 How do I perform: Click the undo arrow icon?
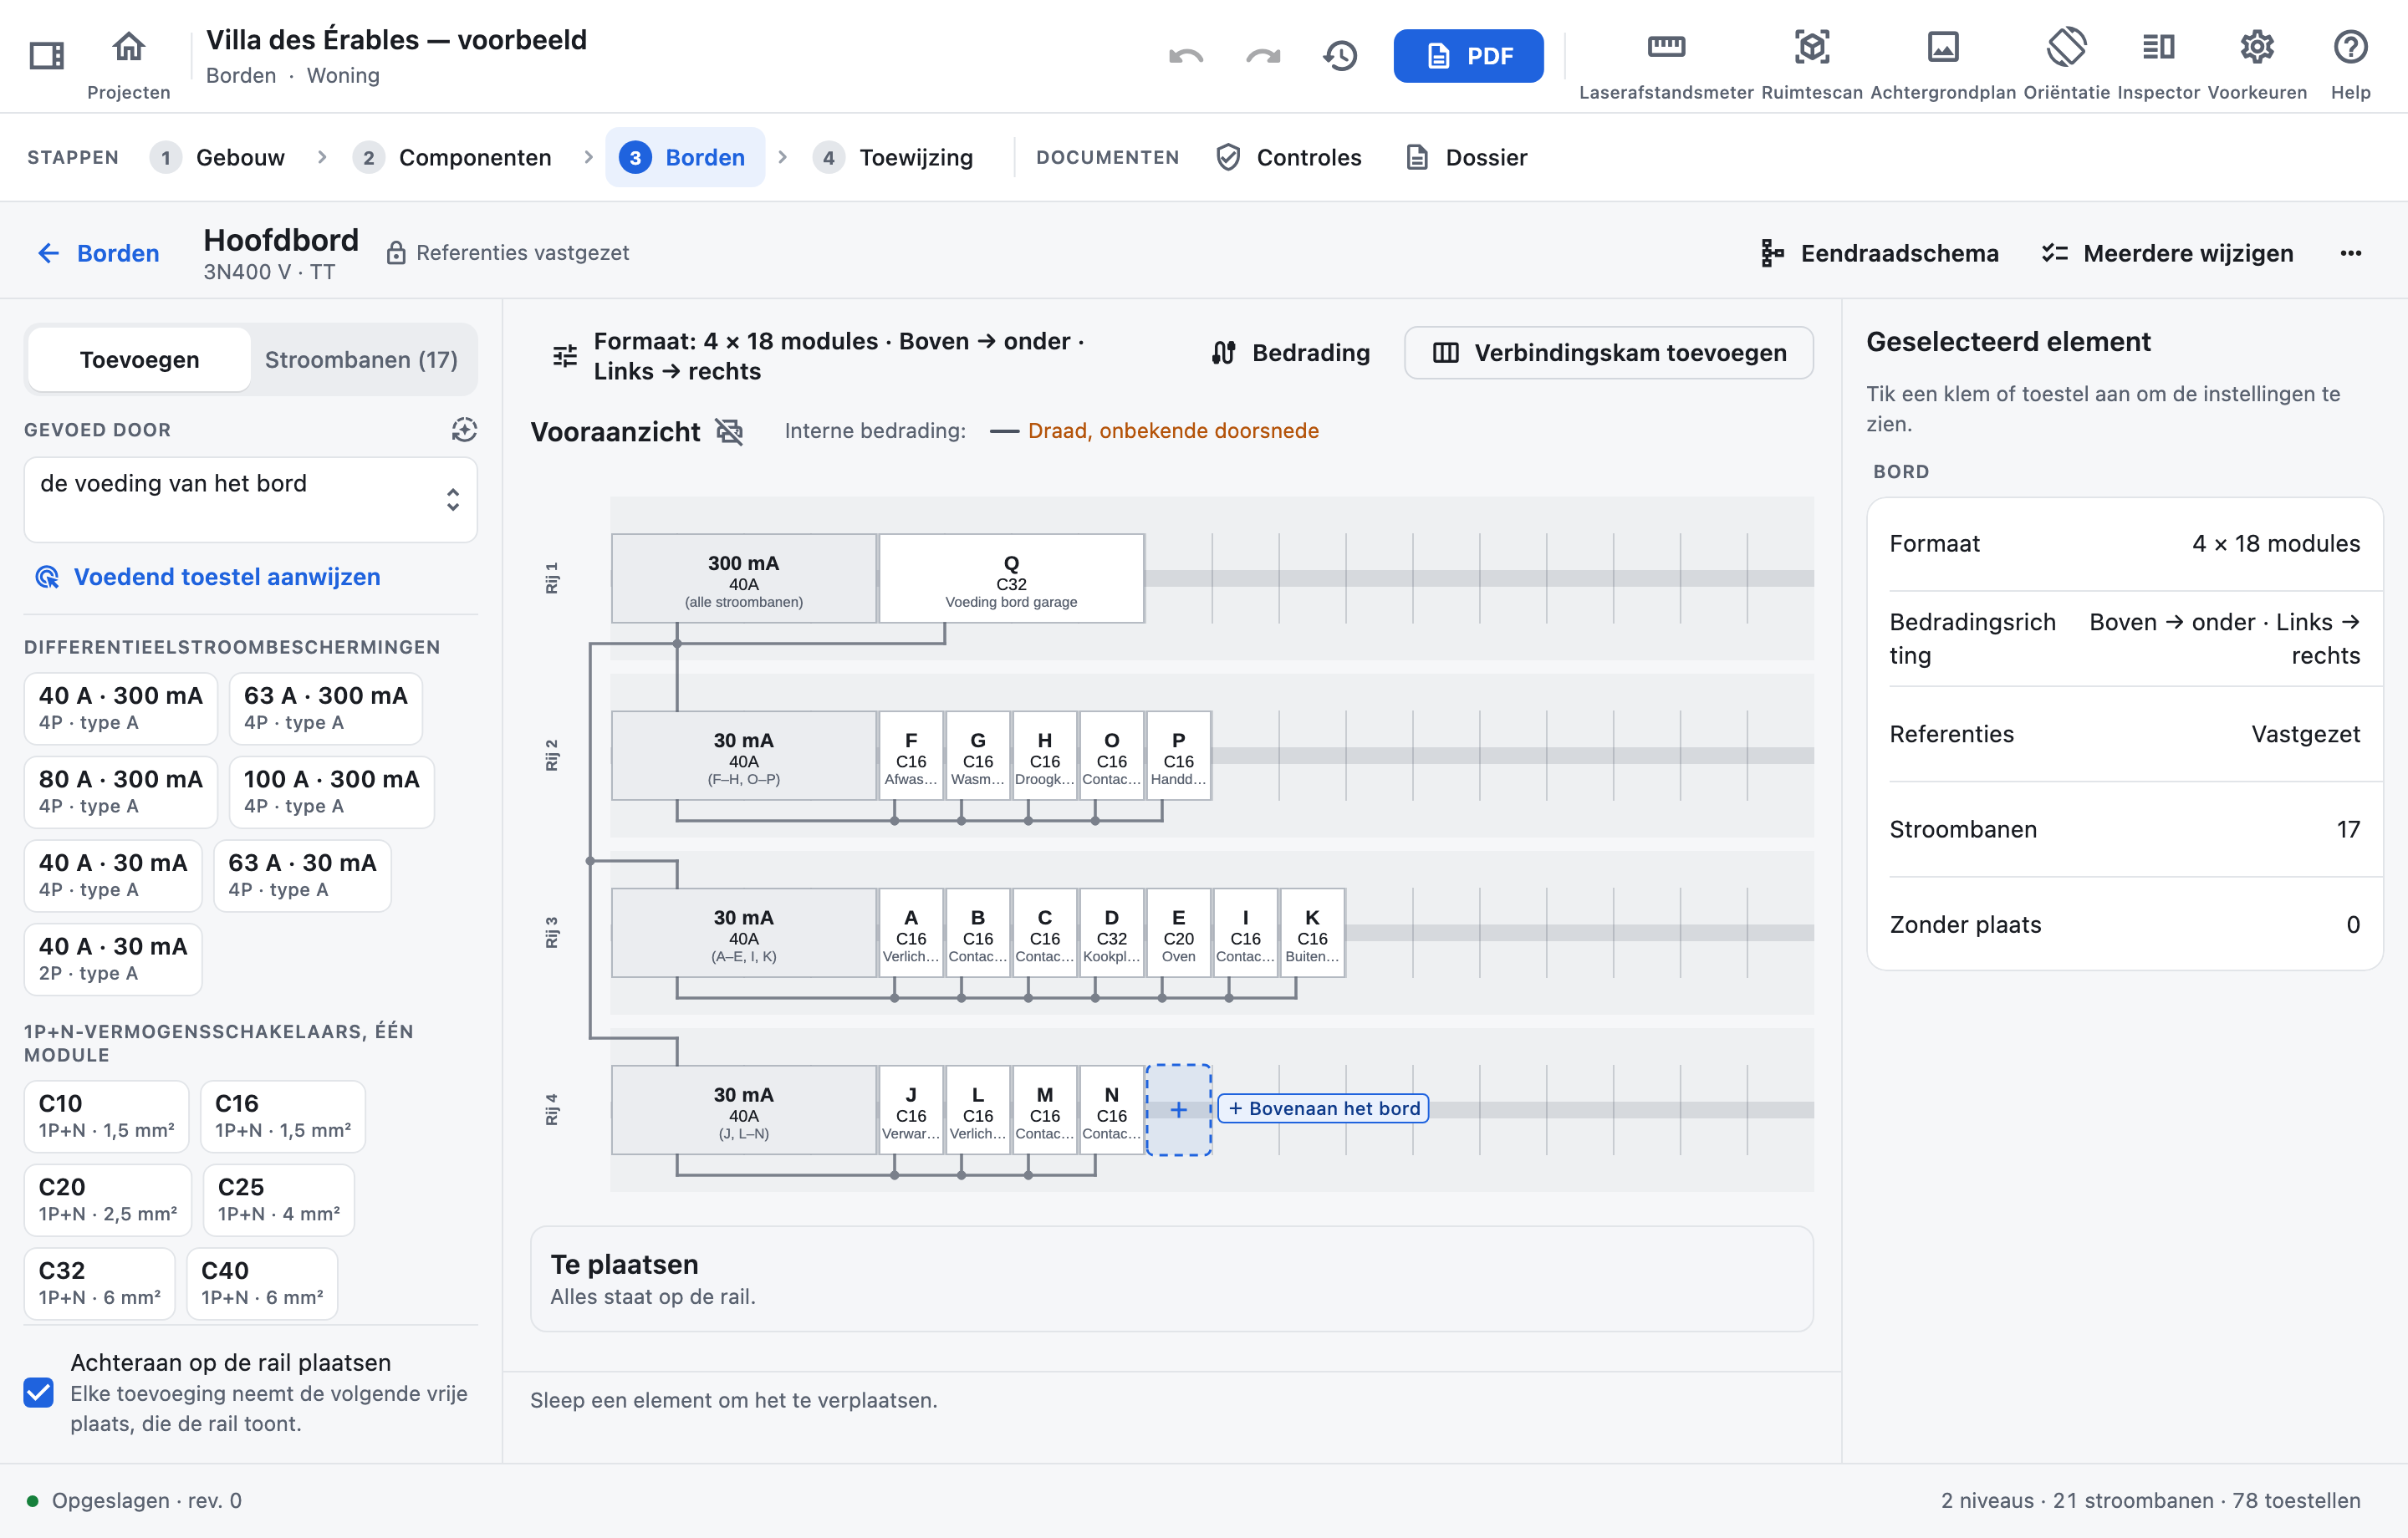(x=1186, y=56)
